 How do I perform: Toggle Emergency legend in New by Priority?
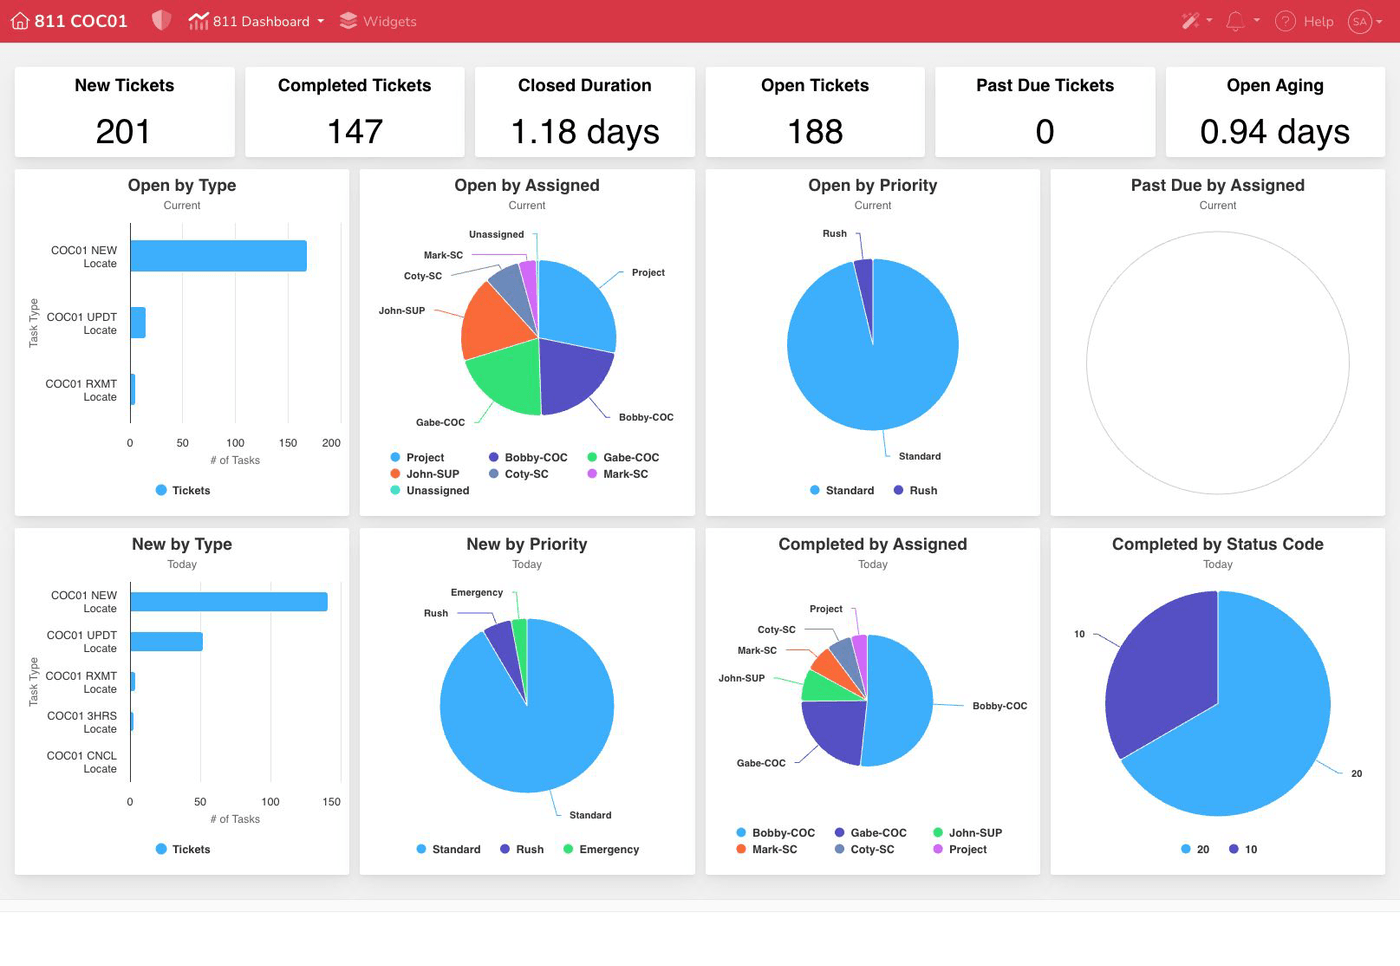coord(601,849)
